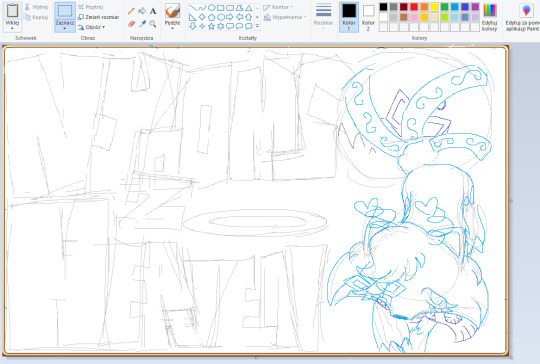Choose the left arrow shape

[239, 17]
